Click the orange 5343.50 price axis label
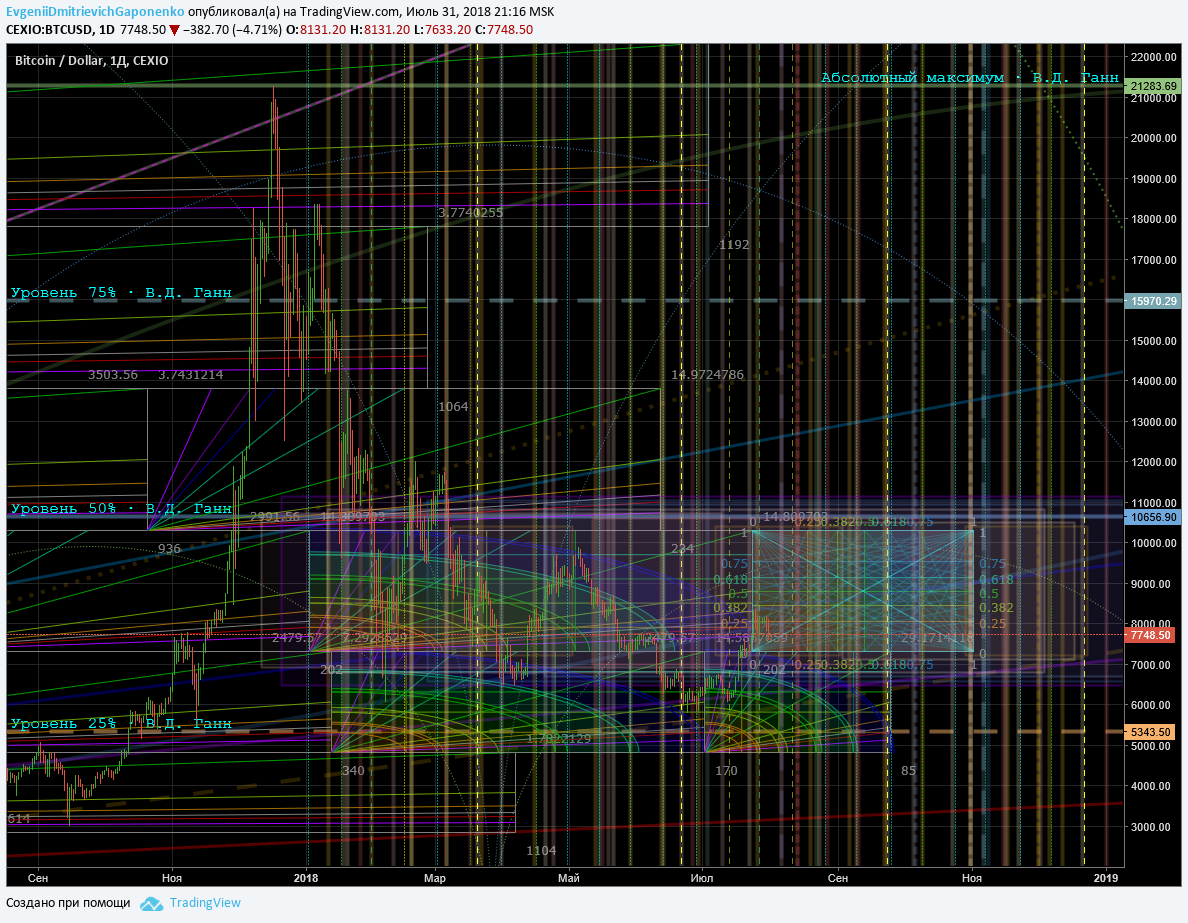The height and width of the screenshot is (923, 1188). [1151, 732]
